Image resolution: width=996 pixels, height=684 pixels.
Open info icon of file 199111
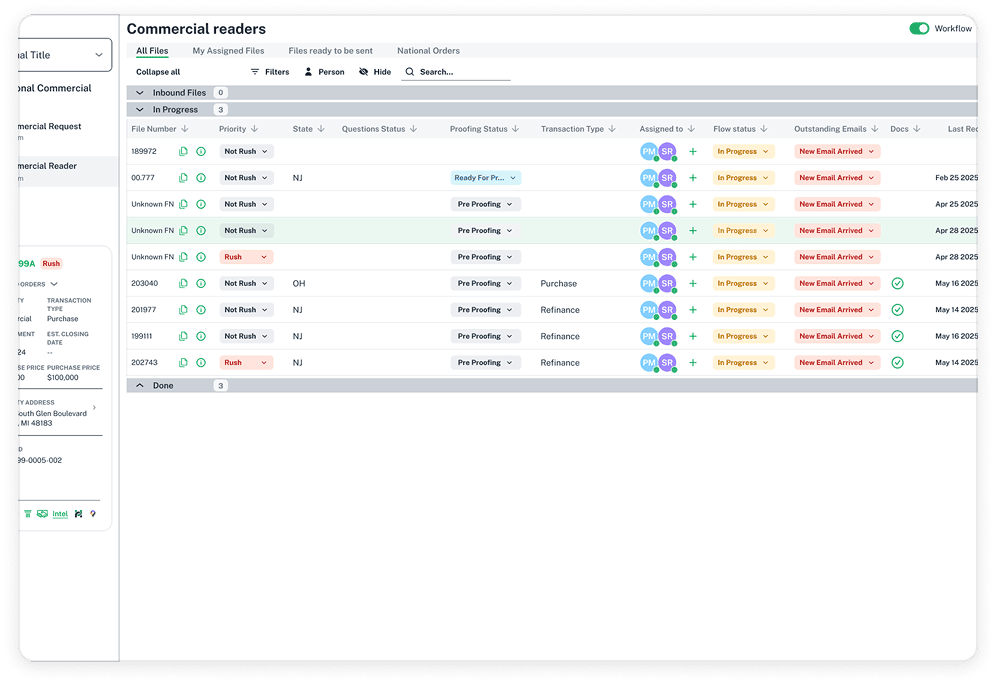pyautogui.click(x=201, y=336)
